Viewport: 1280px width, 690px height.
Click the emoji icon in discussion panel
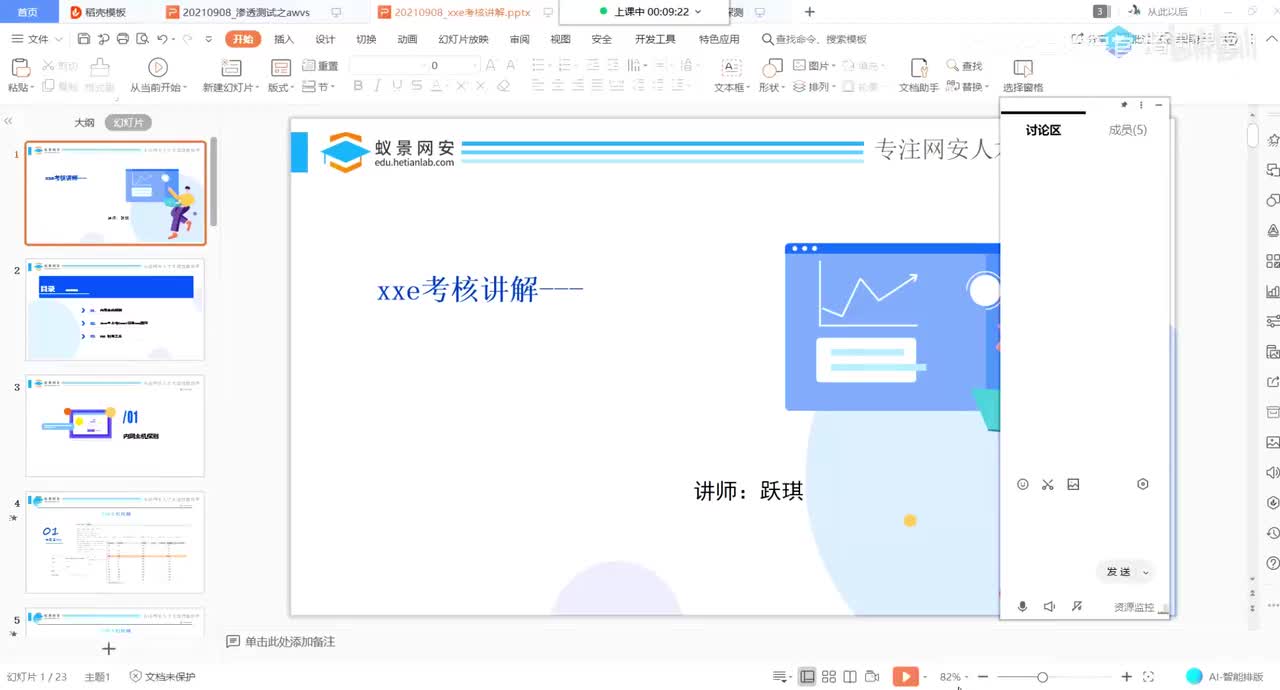click(1023, 484)
